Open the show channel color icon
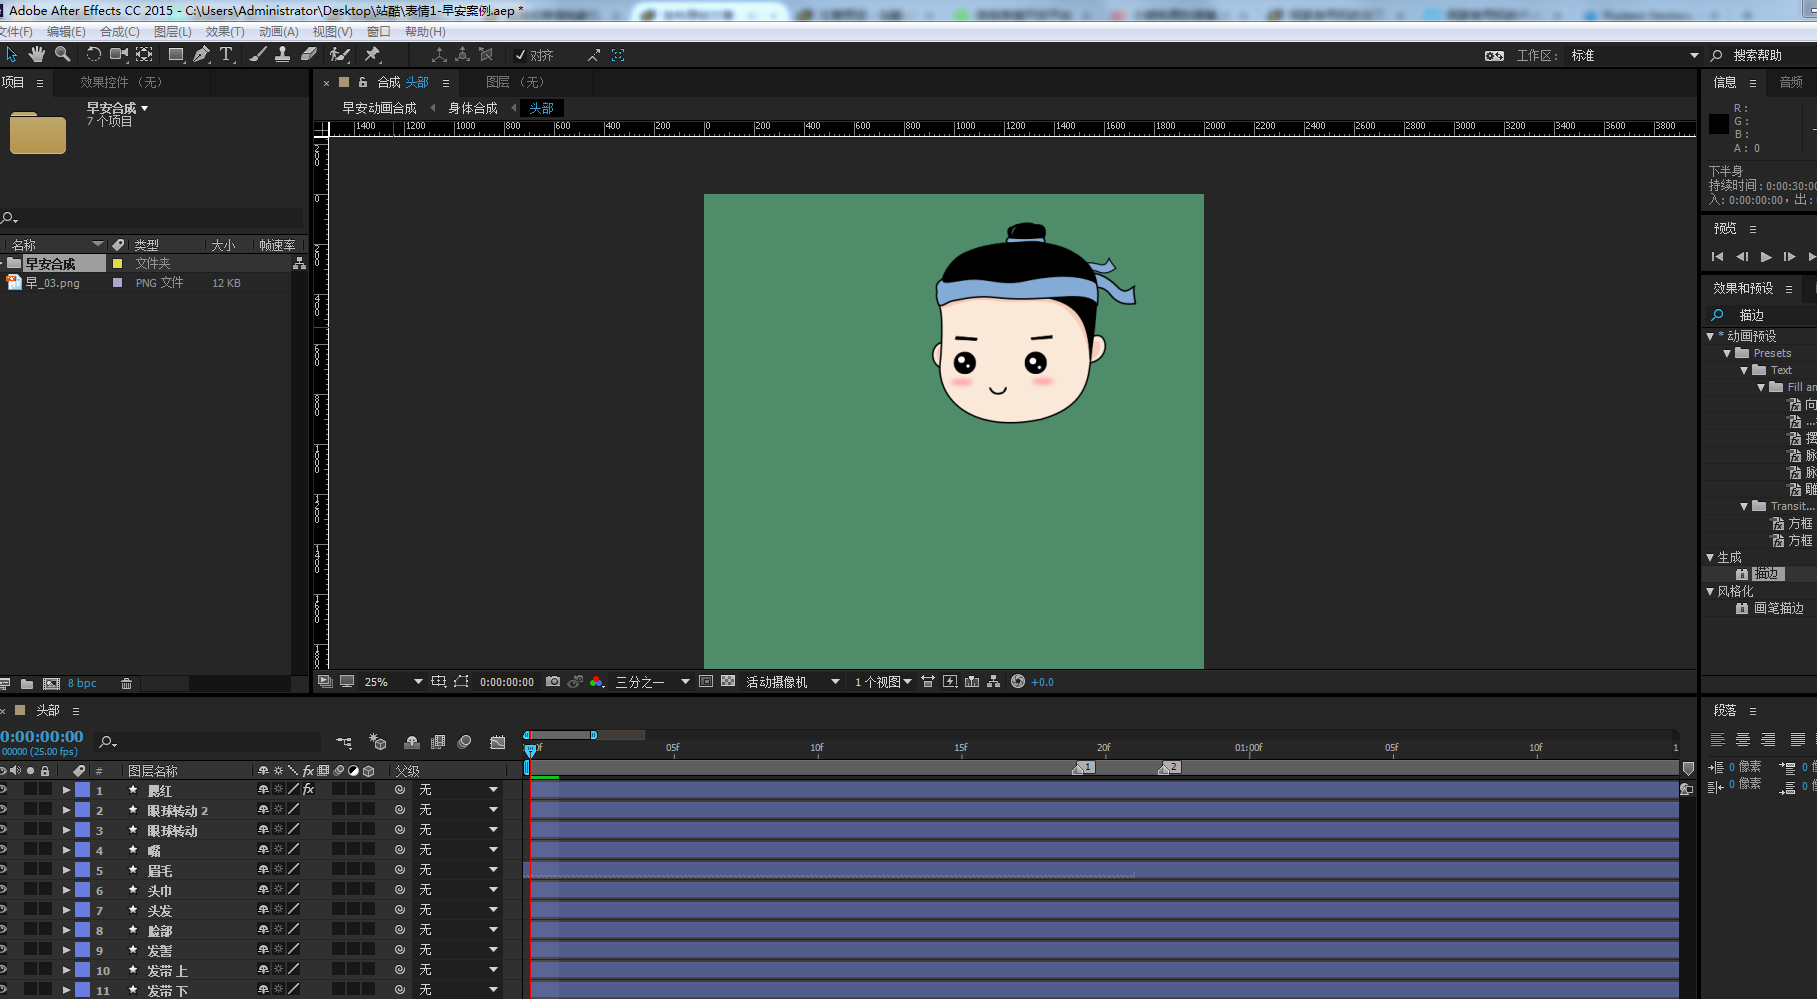This screenshot has height=999, width=1817. [x=597, y=682]
